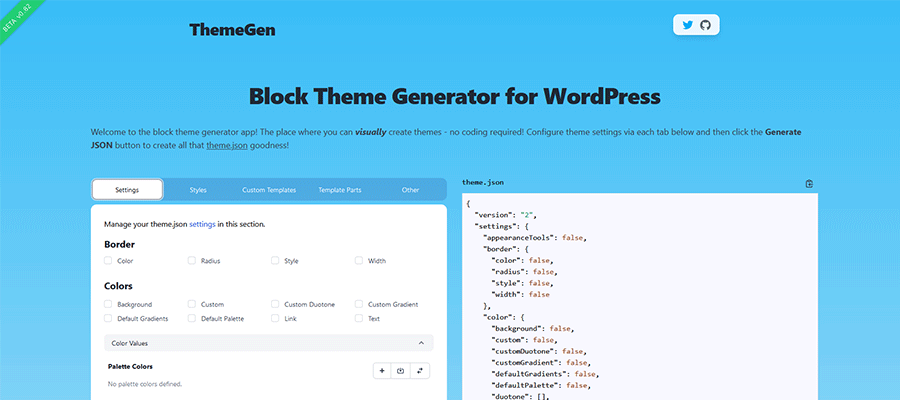Click the rightmost palette colors icon button
This screenshot has height=400, width=900.
click(420, 370)
